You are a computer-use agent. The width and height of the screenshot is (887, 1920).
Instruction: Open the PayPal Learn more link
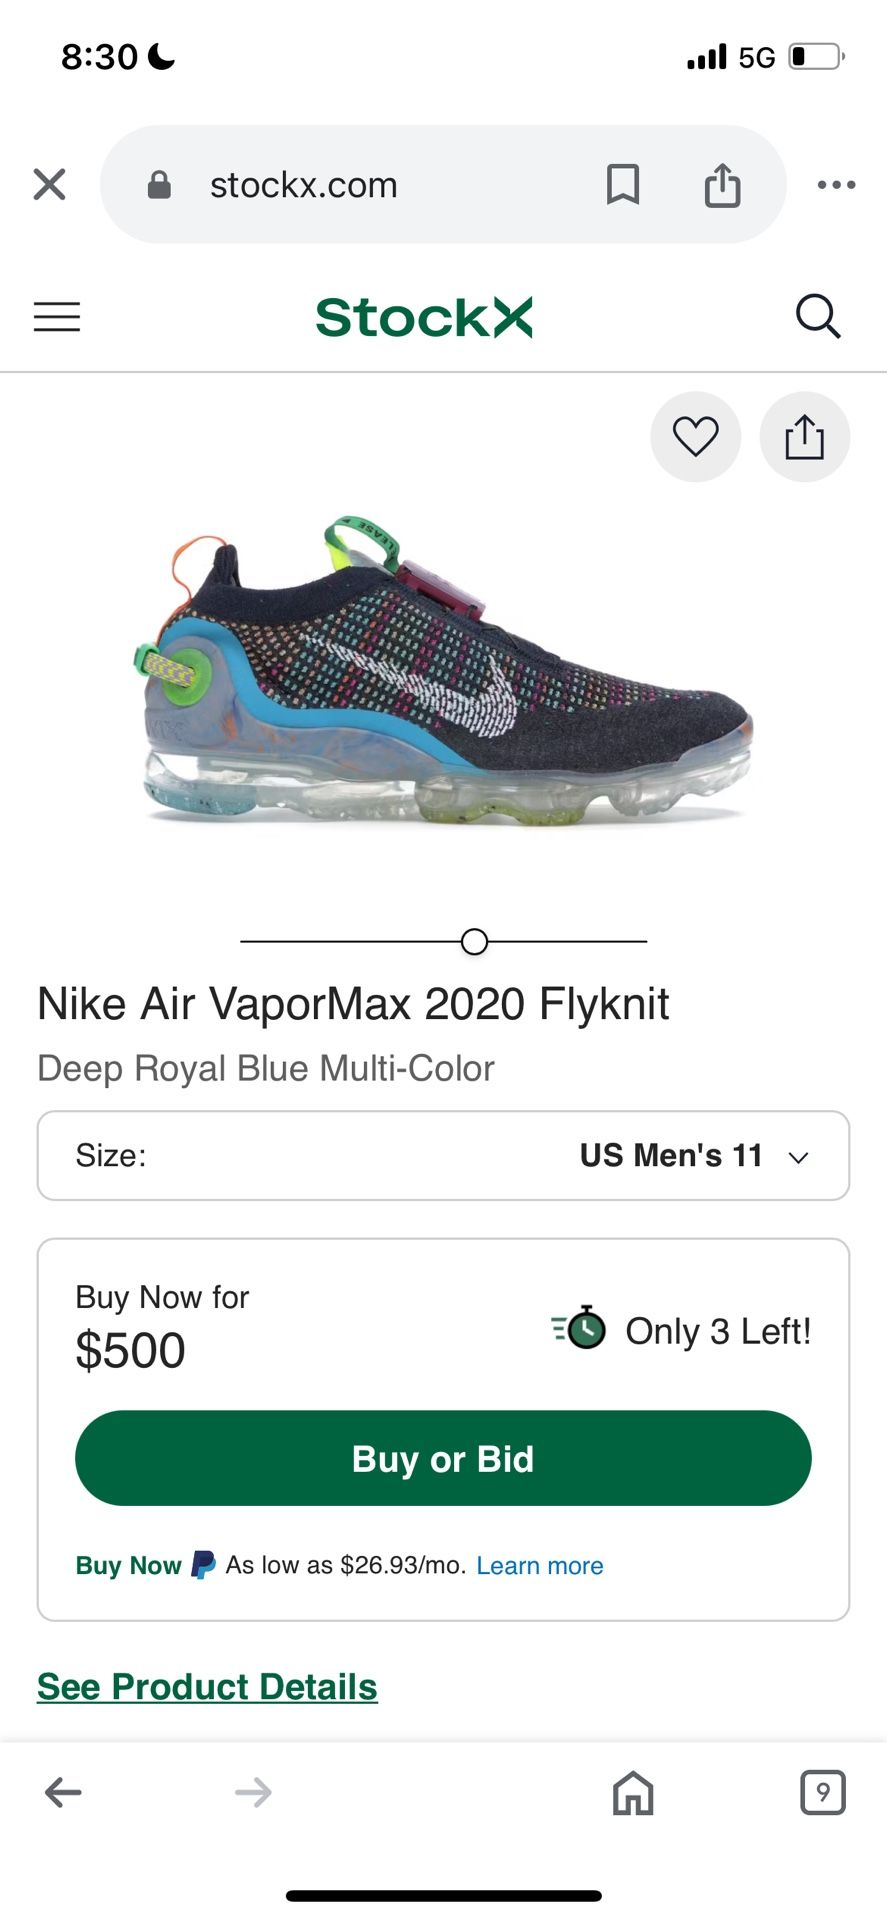point(539,1566)
